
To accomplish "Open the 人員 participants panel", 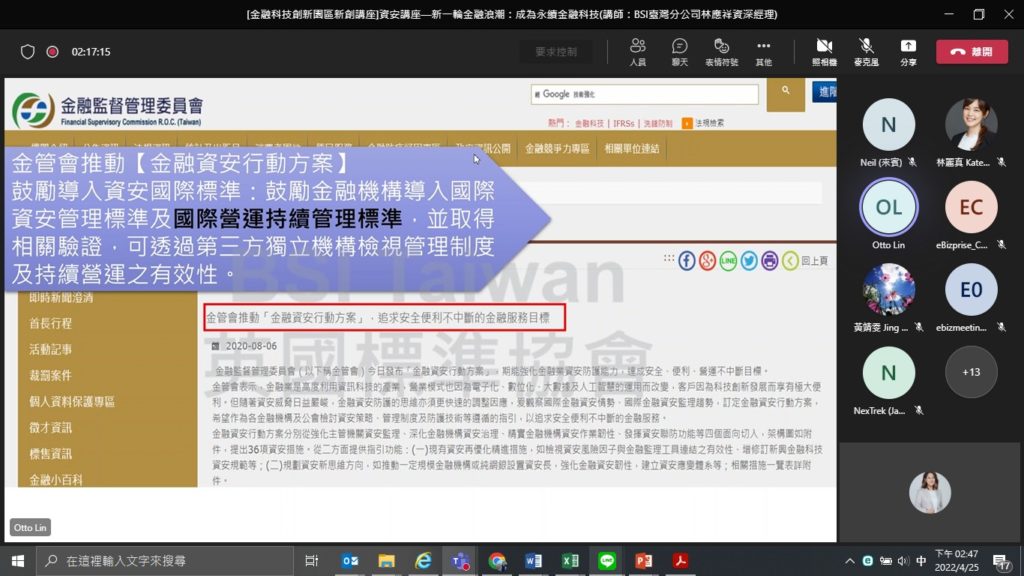I will coord(637,52).
